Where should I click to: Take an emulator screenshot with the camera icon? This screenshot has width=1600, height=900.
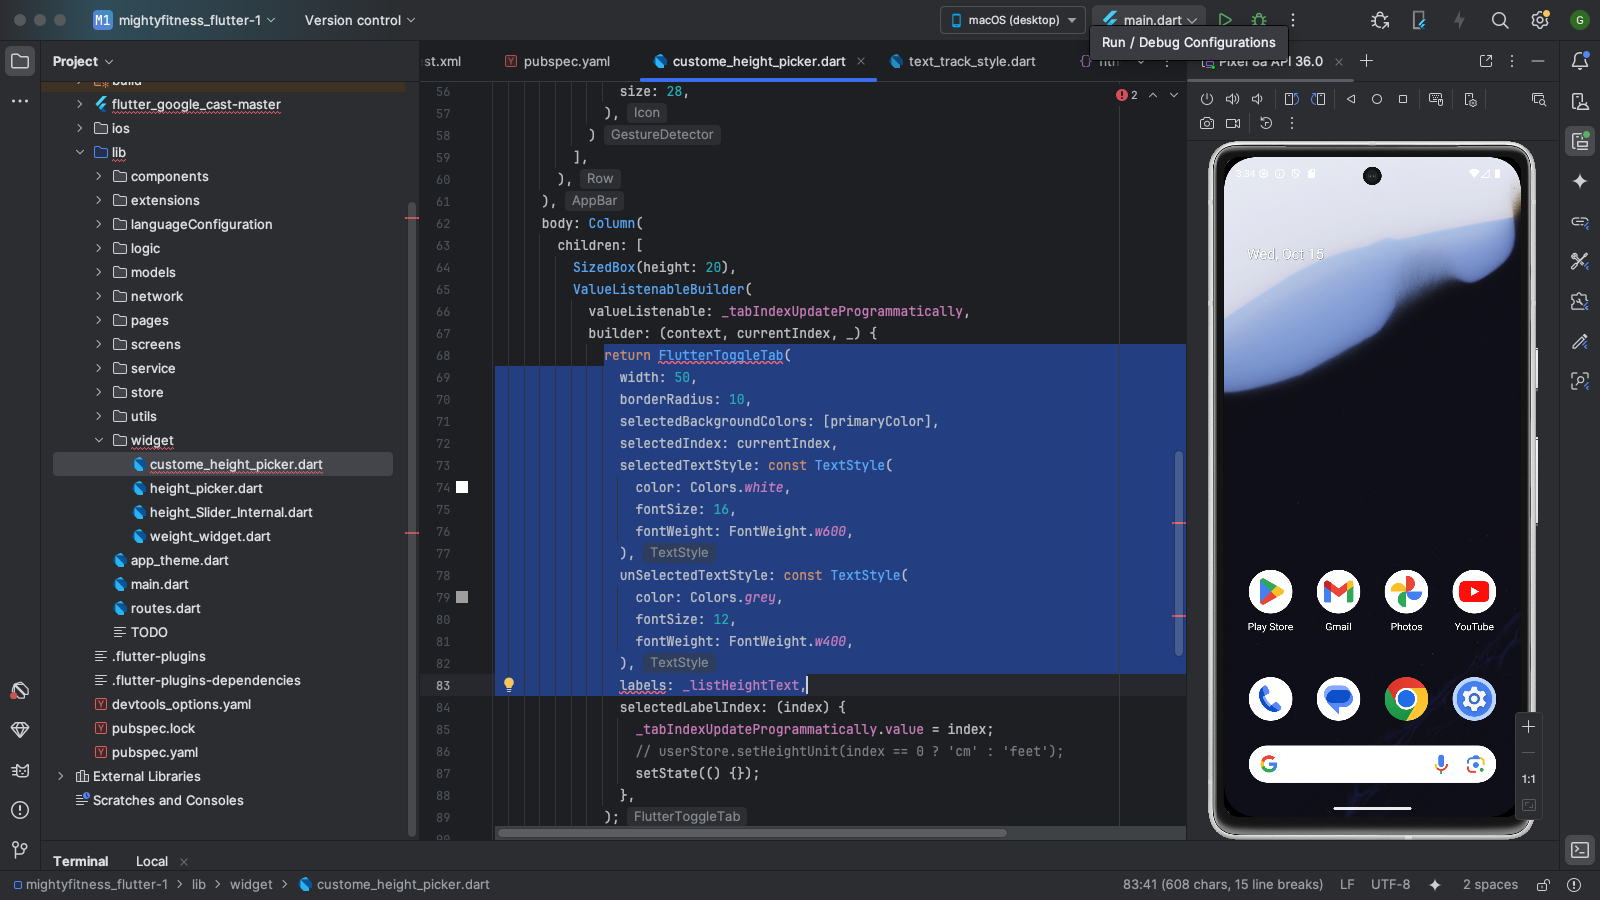(1207, 123)
